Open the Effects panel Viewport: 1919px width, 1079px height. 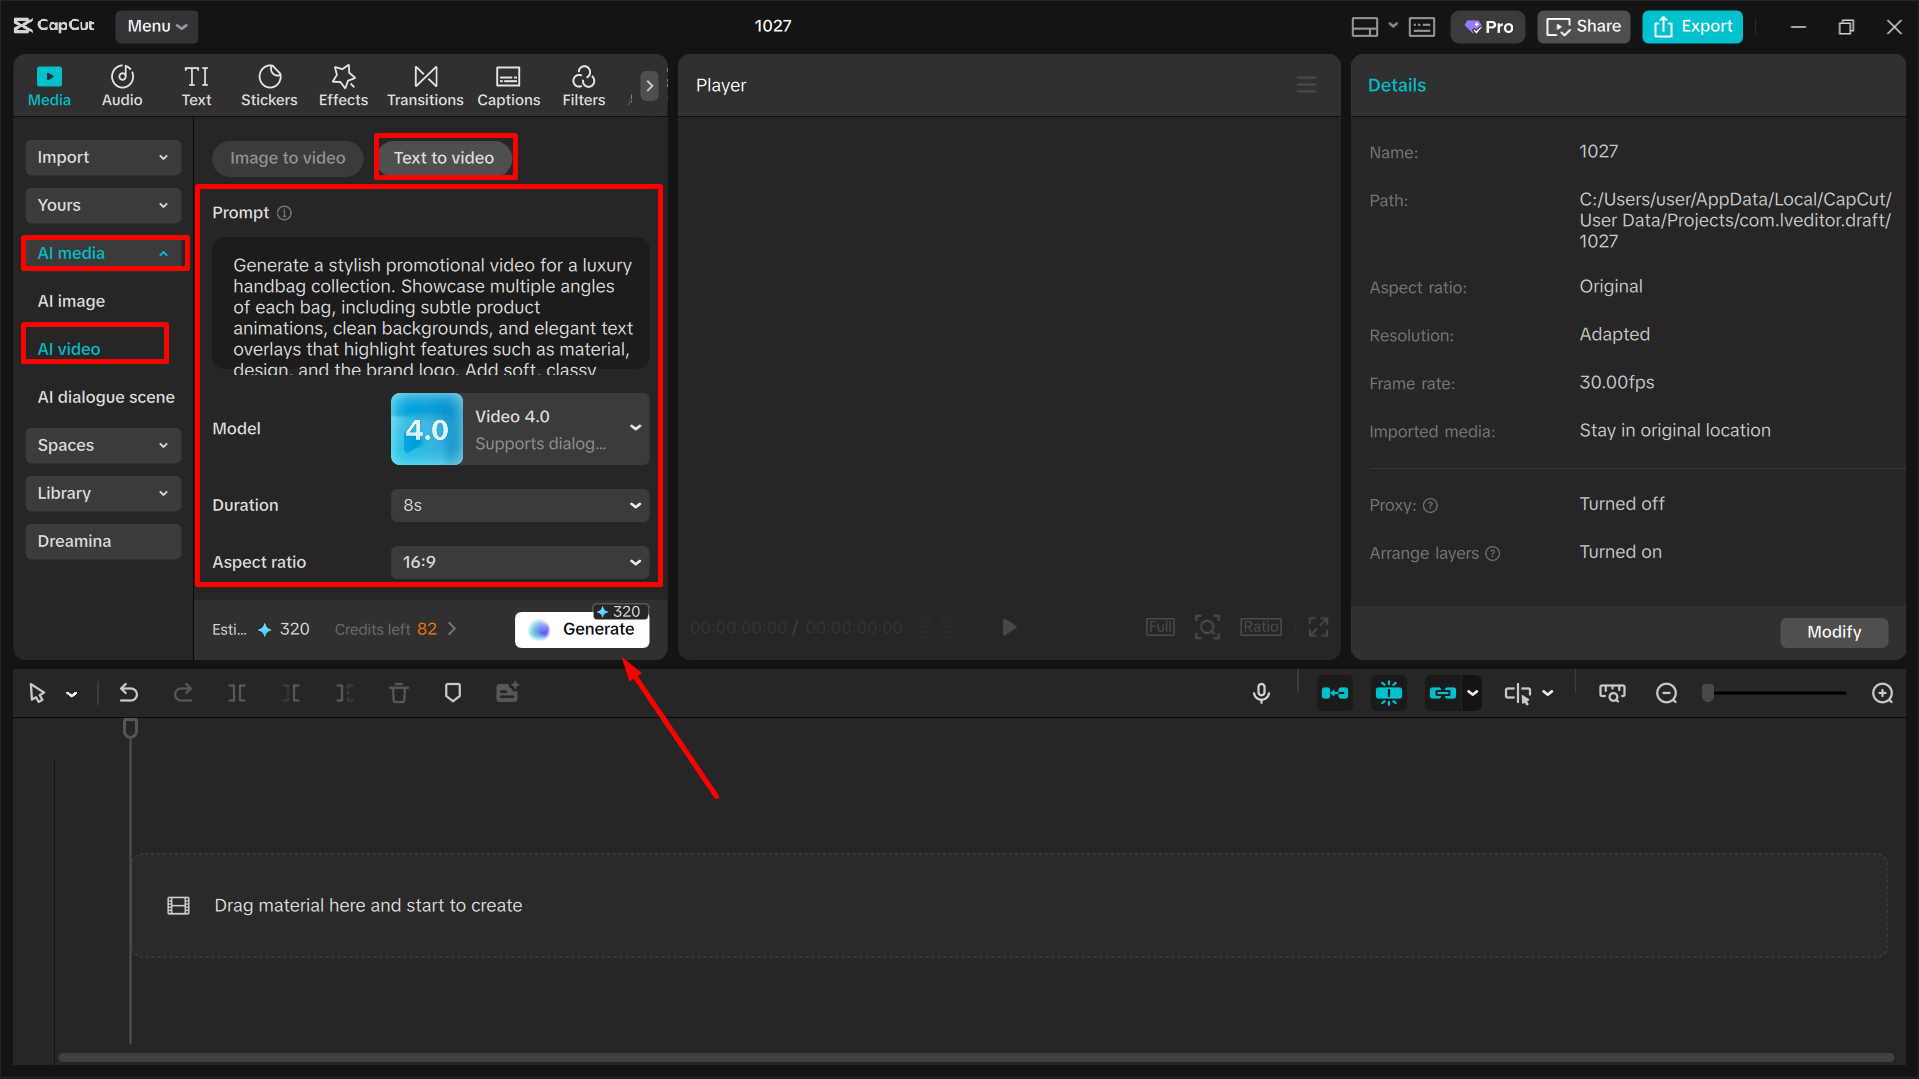coord(343,85)
